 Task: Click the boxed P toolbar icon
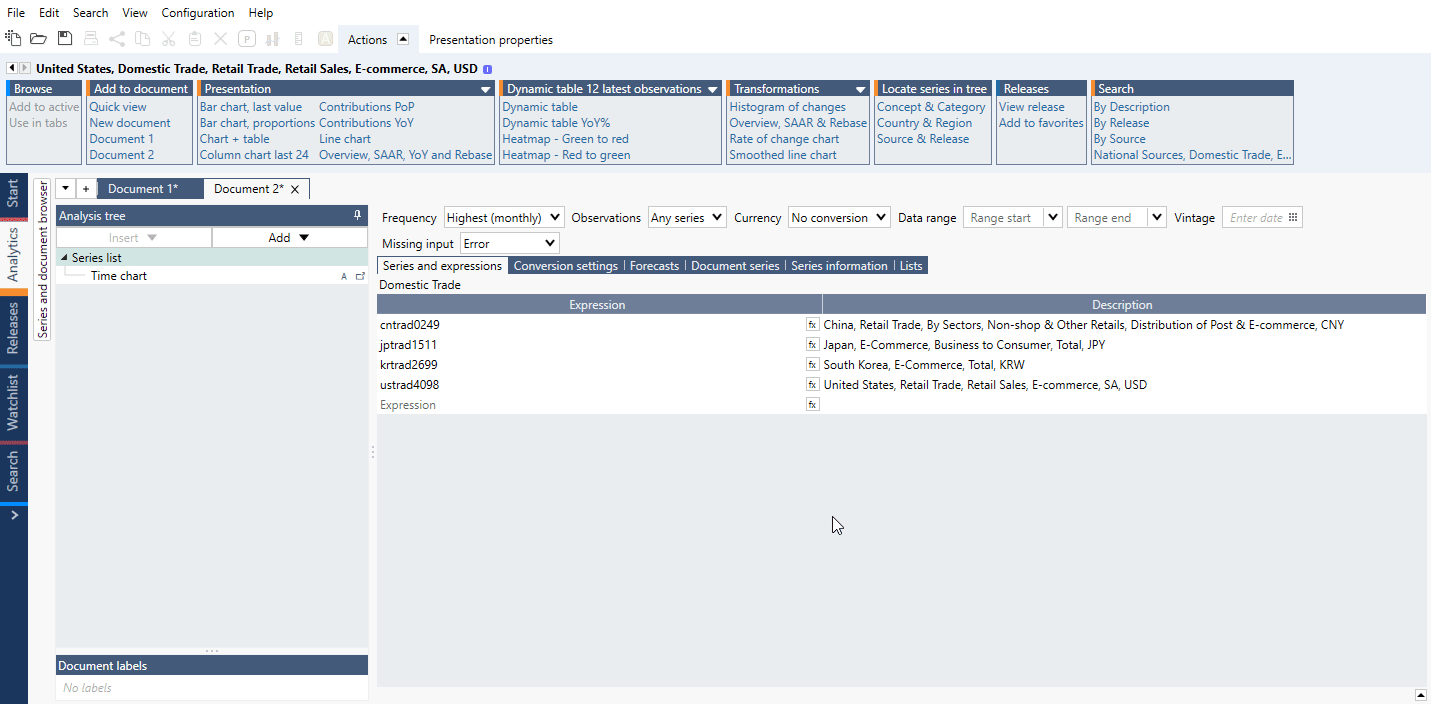coord(247,39)
